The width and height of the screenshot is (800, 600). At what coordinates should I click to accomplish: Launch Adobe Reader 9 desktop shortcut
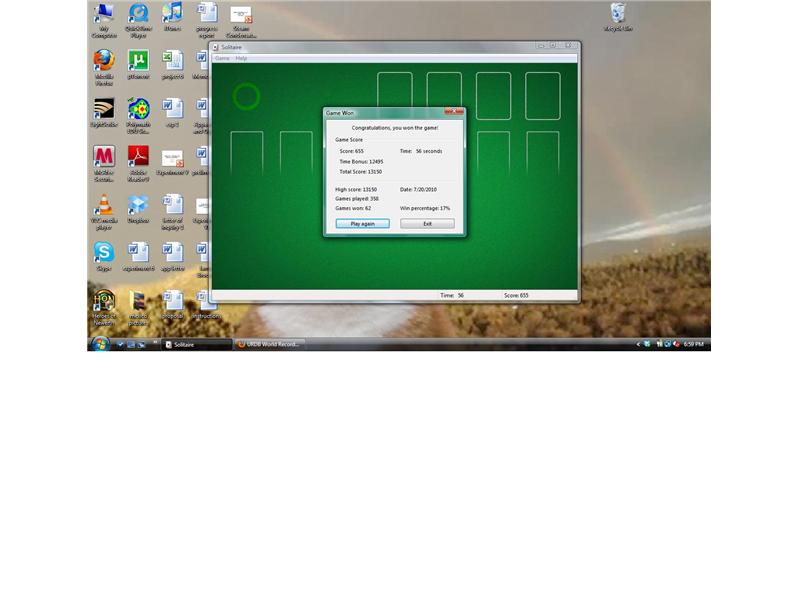tap(138, 164)
